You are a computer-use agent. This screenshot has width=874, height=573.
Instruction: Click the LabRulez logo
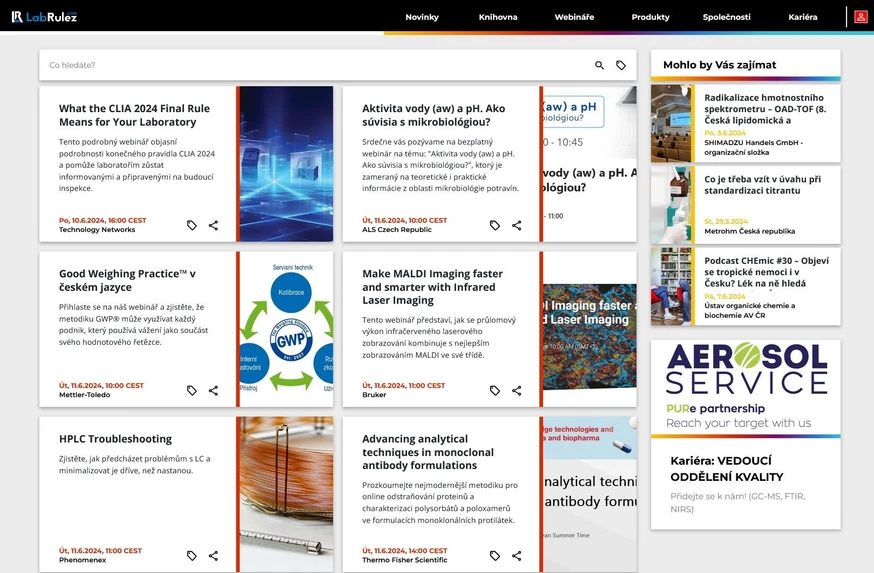pos(44,17)
